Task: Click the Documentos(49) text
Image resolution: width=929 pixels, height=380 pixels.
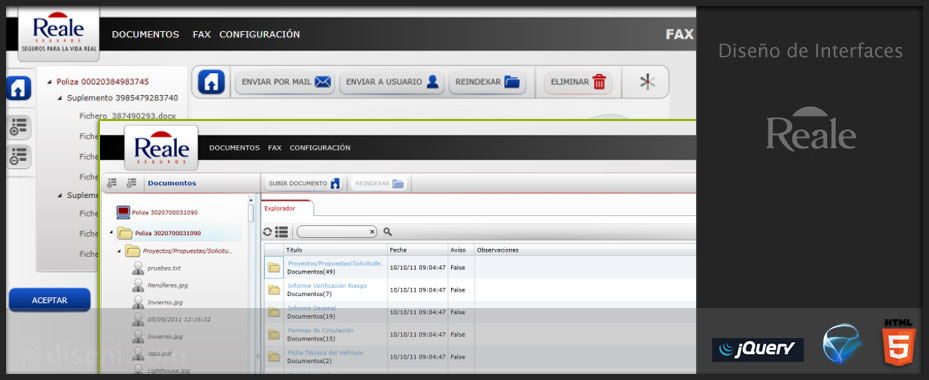Action: (x=311, y=272)
